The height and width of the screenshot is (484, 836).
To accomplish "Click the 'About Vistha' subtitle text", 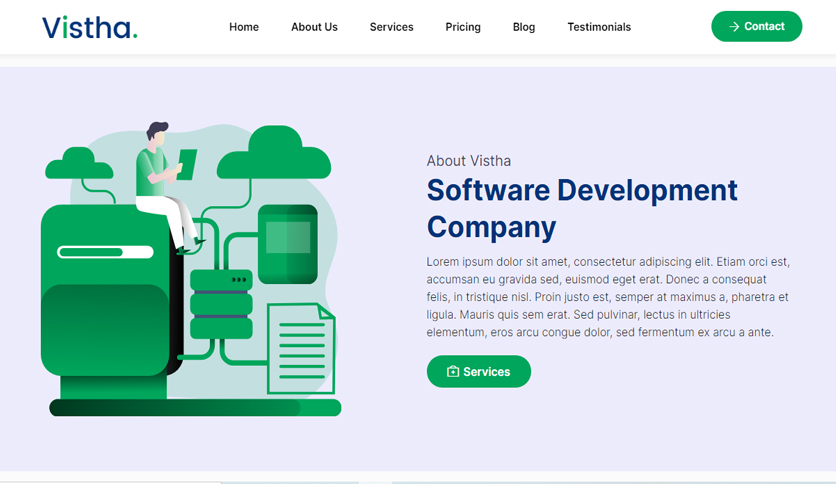I will (469, 161).
